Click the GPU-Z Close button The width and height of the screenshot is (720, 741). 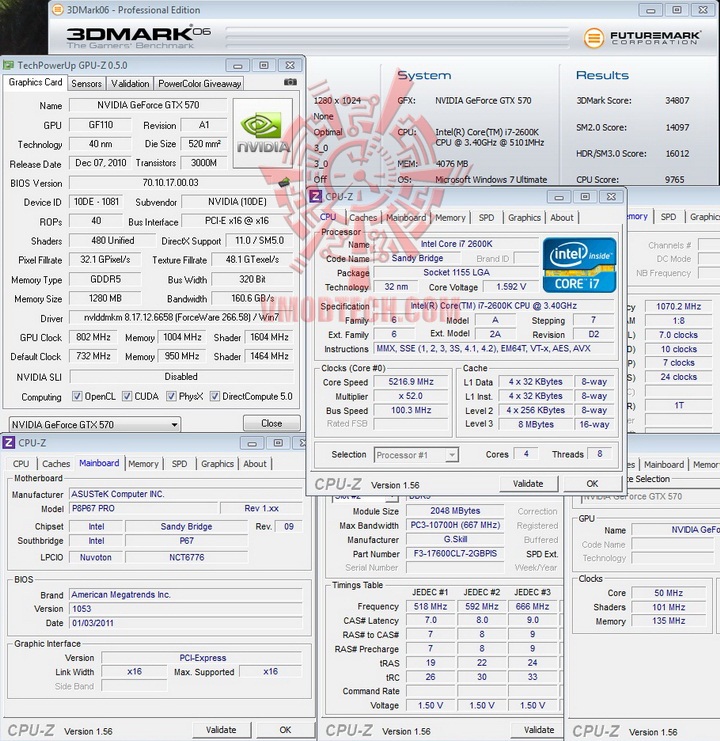click(272, 423)
